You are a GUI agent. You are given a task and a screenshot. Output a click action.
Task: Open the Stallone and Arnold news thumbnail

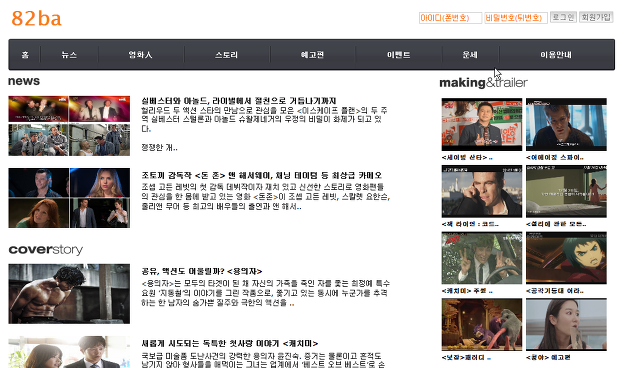(69, 126)
